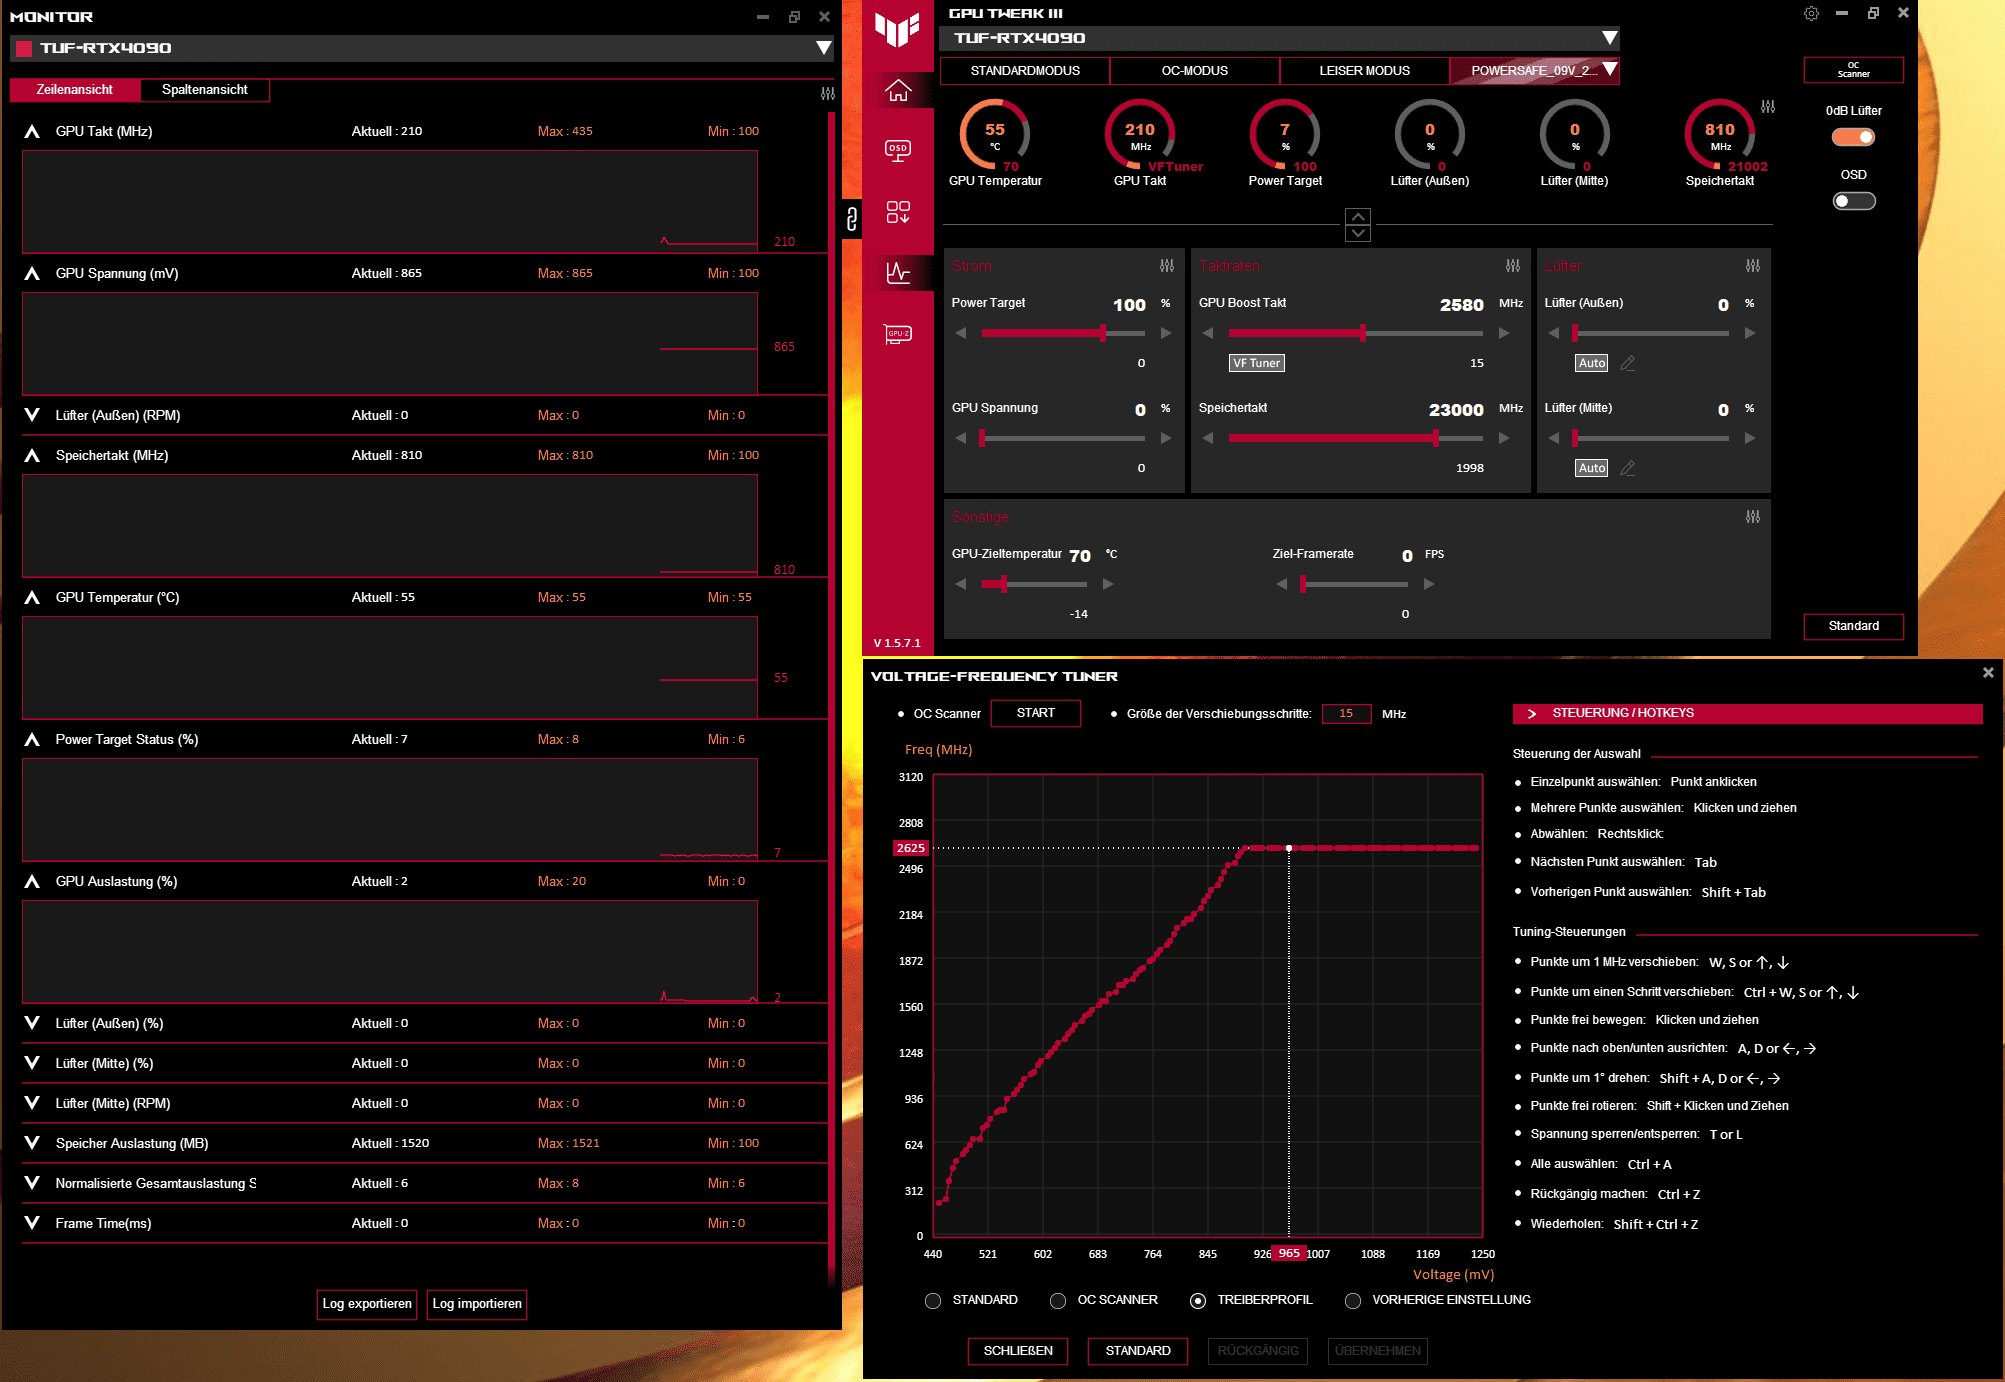Start the OC Scanner in VF Tuner

pyautogui.click(x=1035, y=713)
